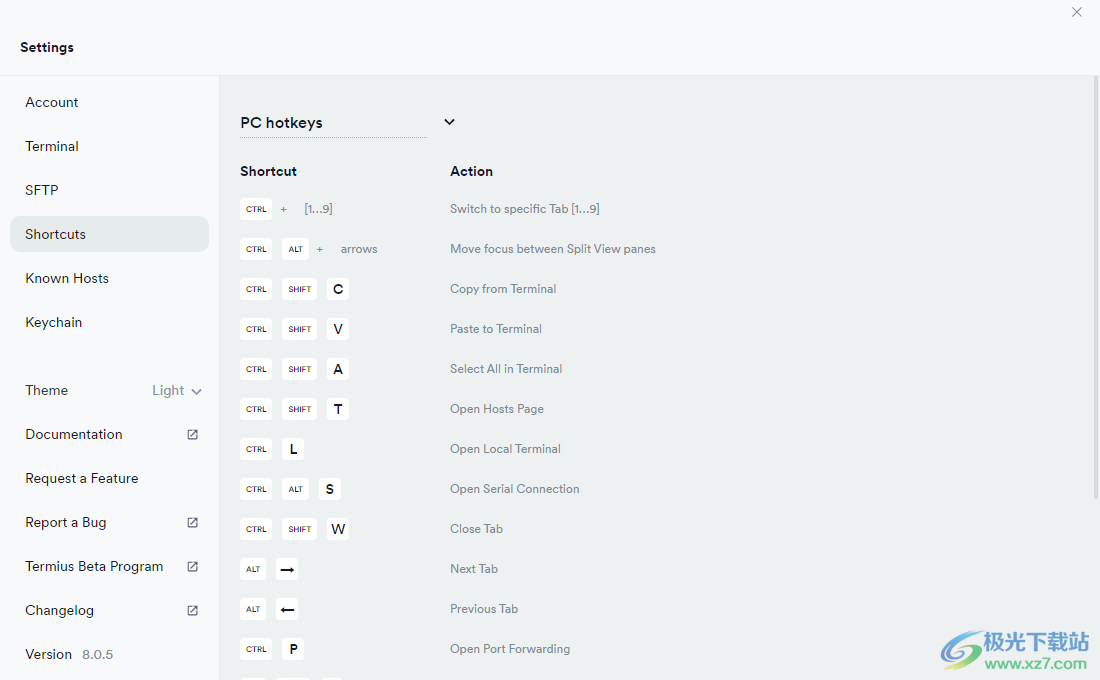
Task: Click the CTRL key in Open Port Forwarding row
Action: coord(256,649)
